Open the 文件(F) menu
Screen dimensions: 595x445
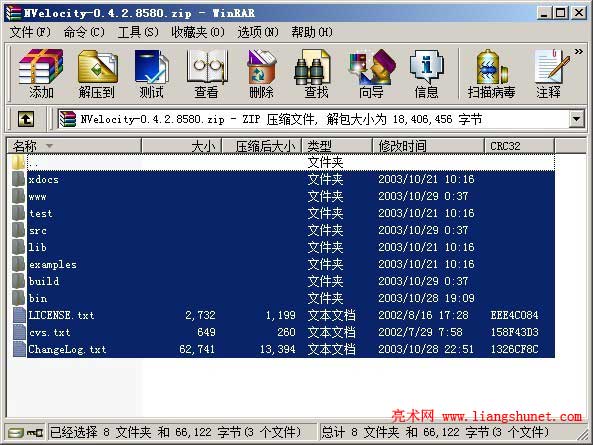coord(30,32)
